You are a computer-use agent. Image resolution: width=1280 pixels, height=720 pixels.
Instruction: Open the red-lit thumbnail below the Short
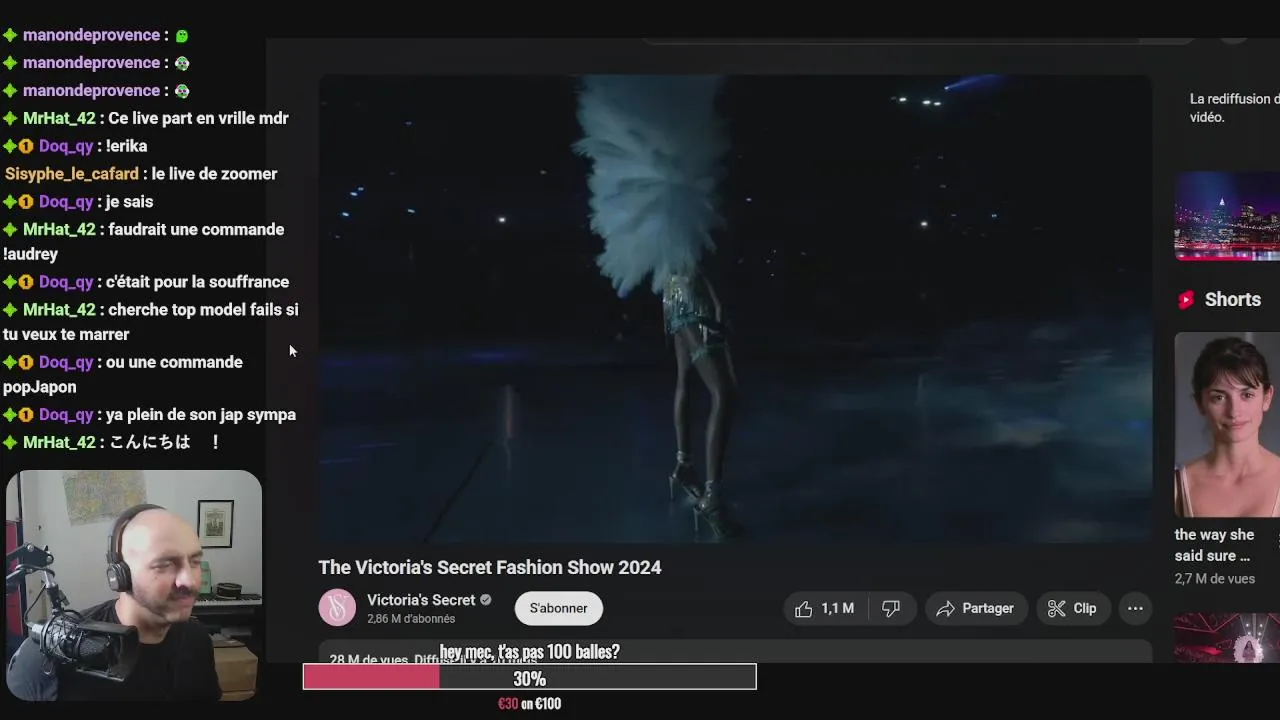(1227, 638)
